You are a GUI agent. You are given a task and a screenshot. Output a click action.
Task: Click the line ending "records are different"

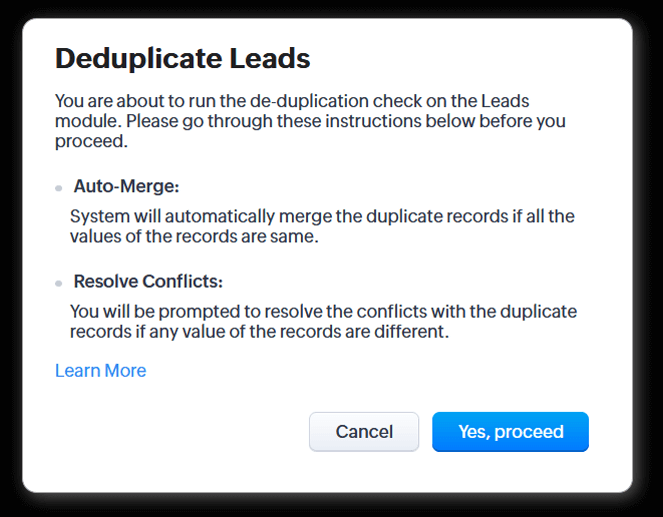259,331
